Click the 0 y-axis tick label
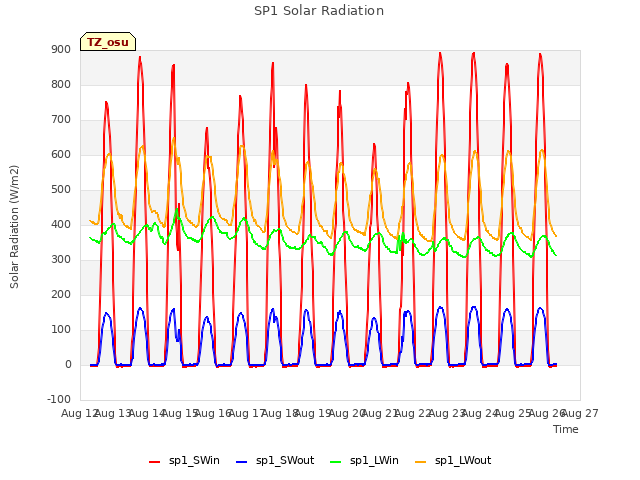640x480 pixels. click(68, 365)
